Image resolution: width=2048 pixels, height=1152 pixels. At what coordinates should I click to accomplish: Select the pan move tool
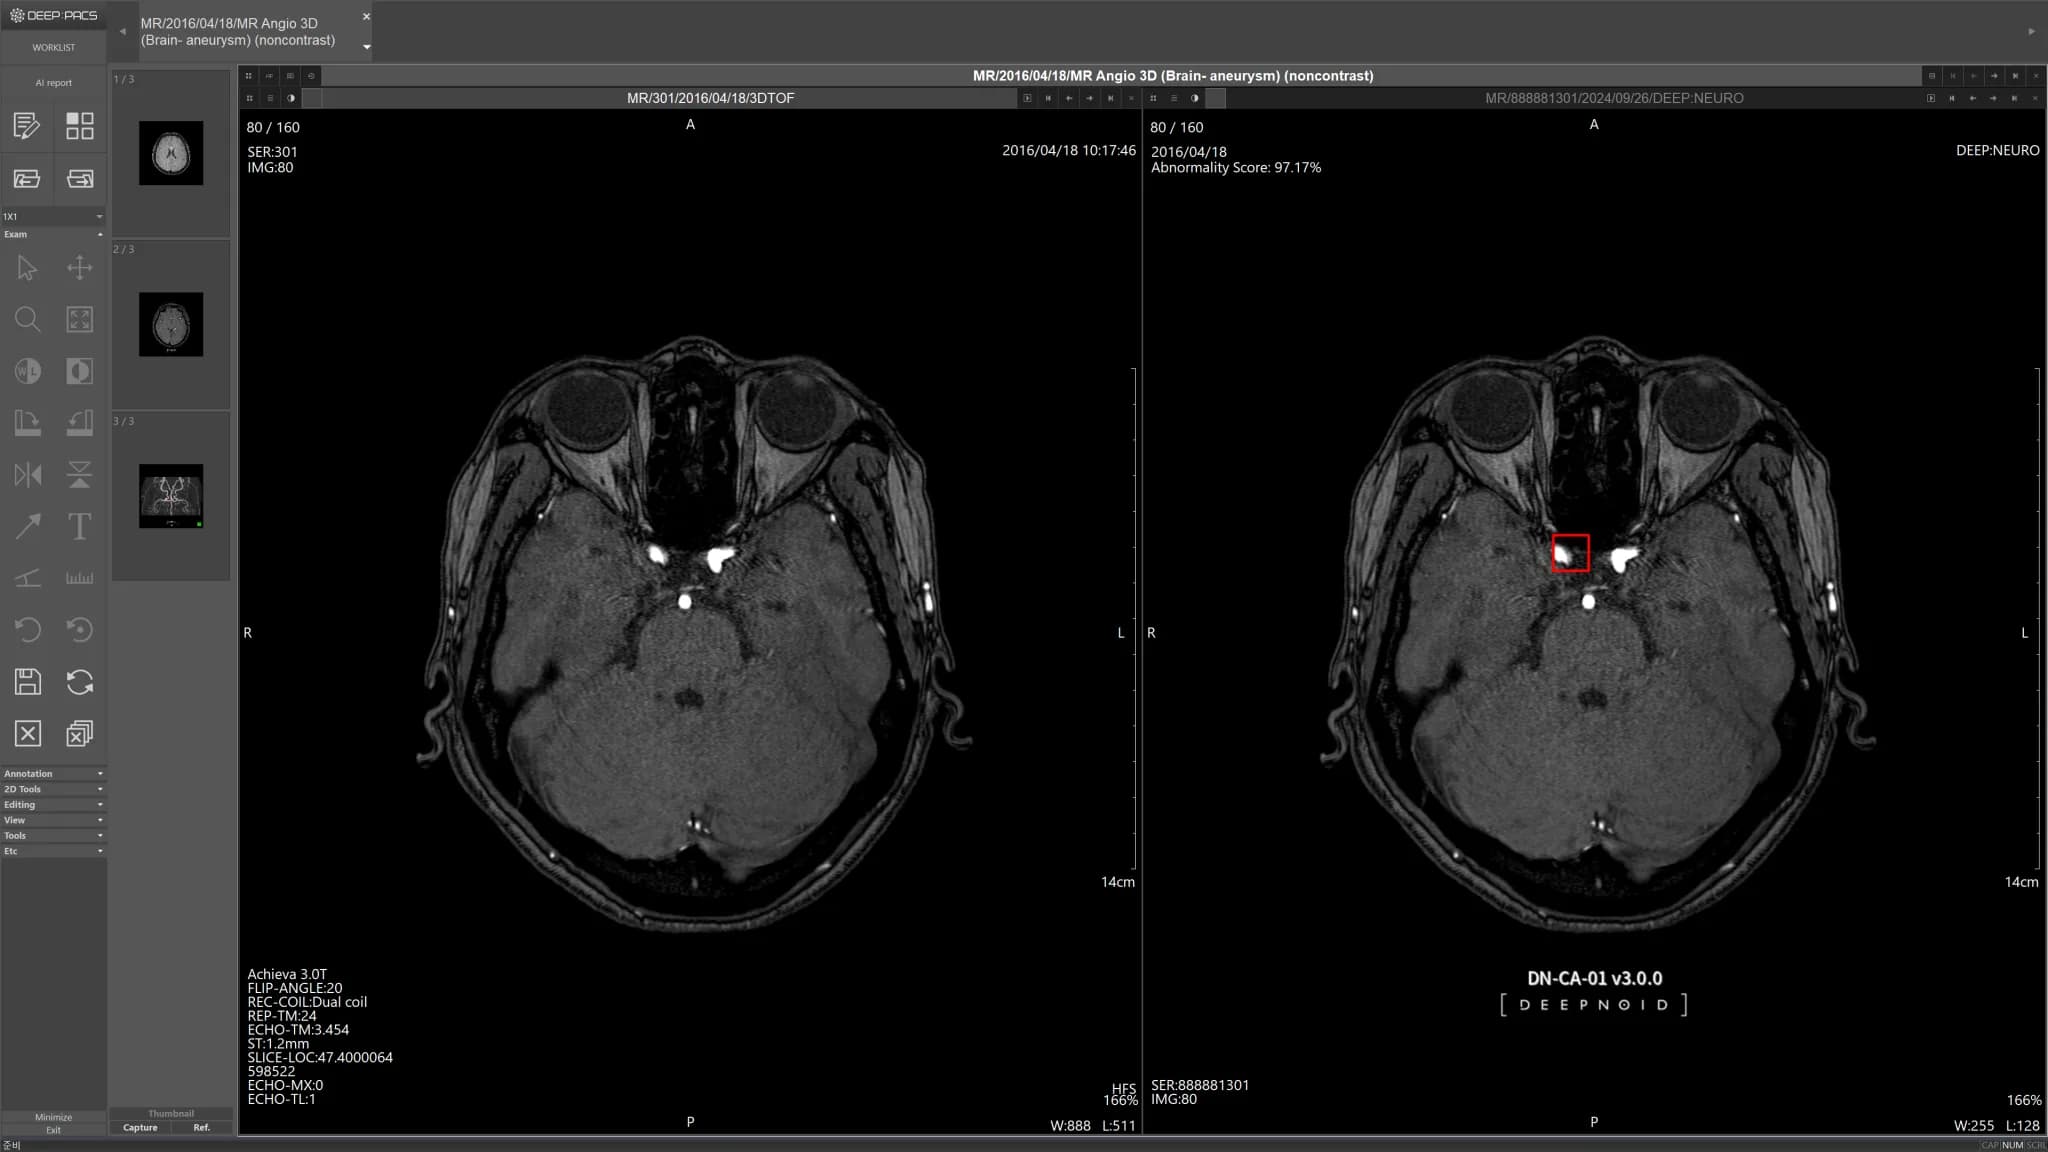(x=80, y=268)
